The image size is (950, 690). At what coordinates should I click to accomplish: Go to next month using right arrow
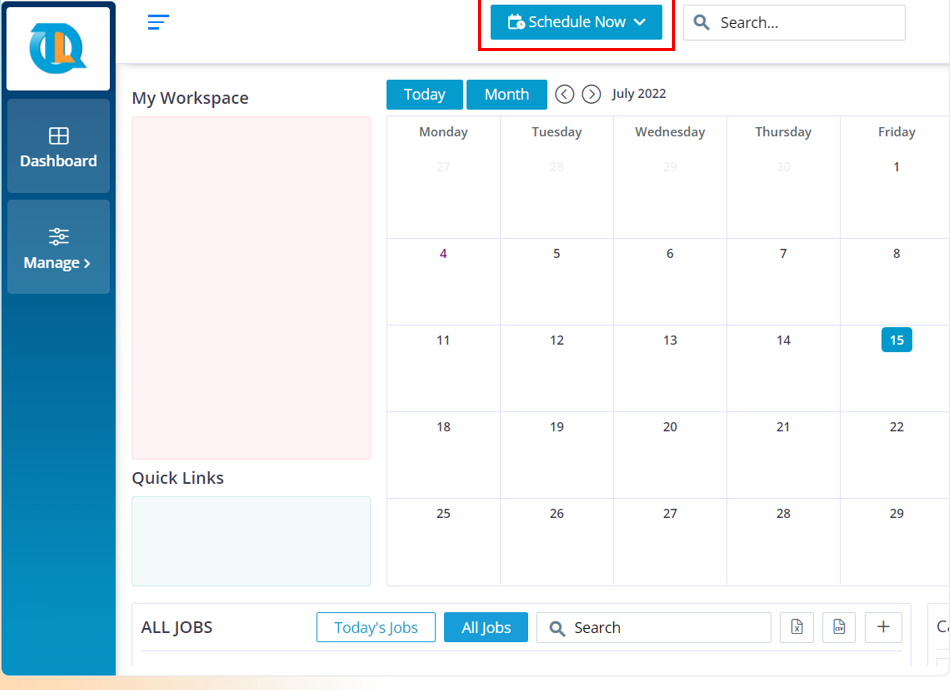click(591, 94)
